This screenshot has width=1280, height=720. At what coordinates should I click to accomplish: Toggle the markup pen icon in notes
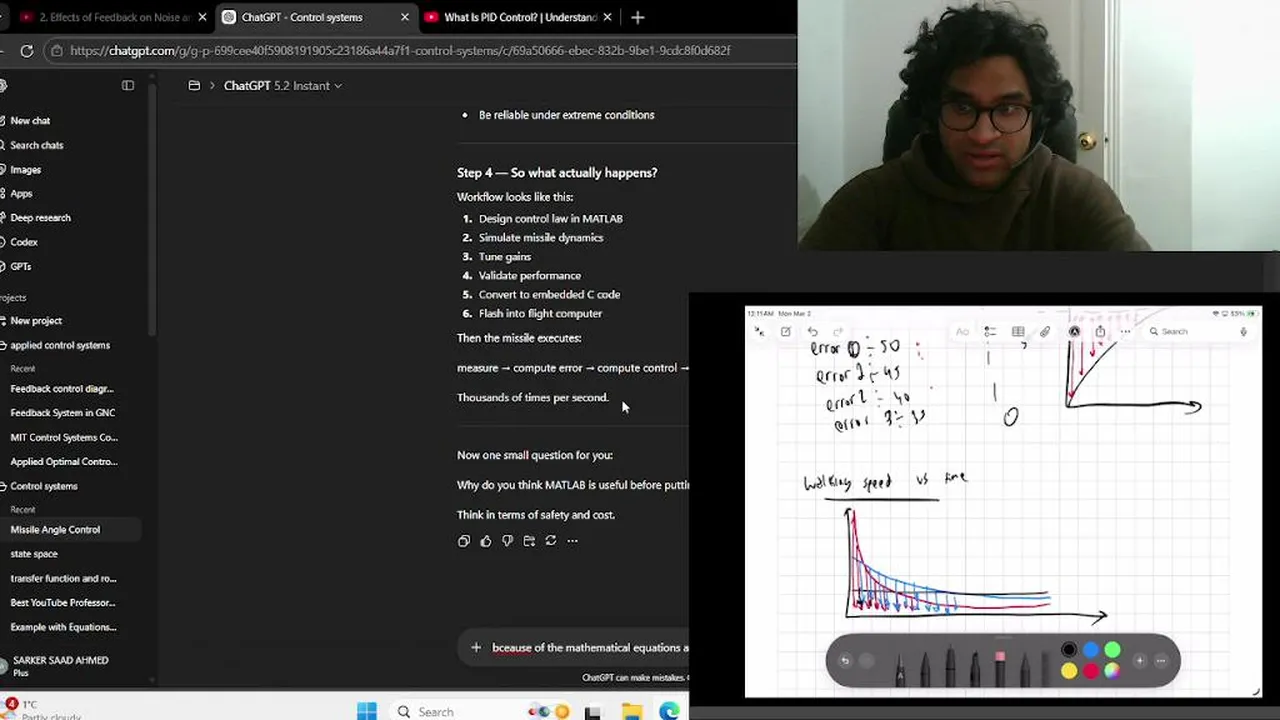tap(1074, 332)
